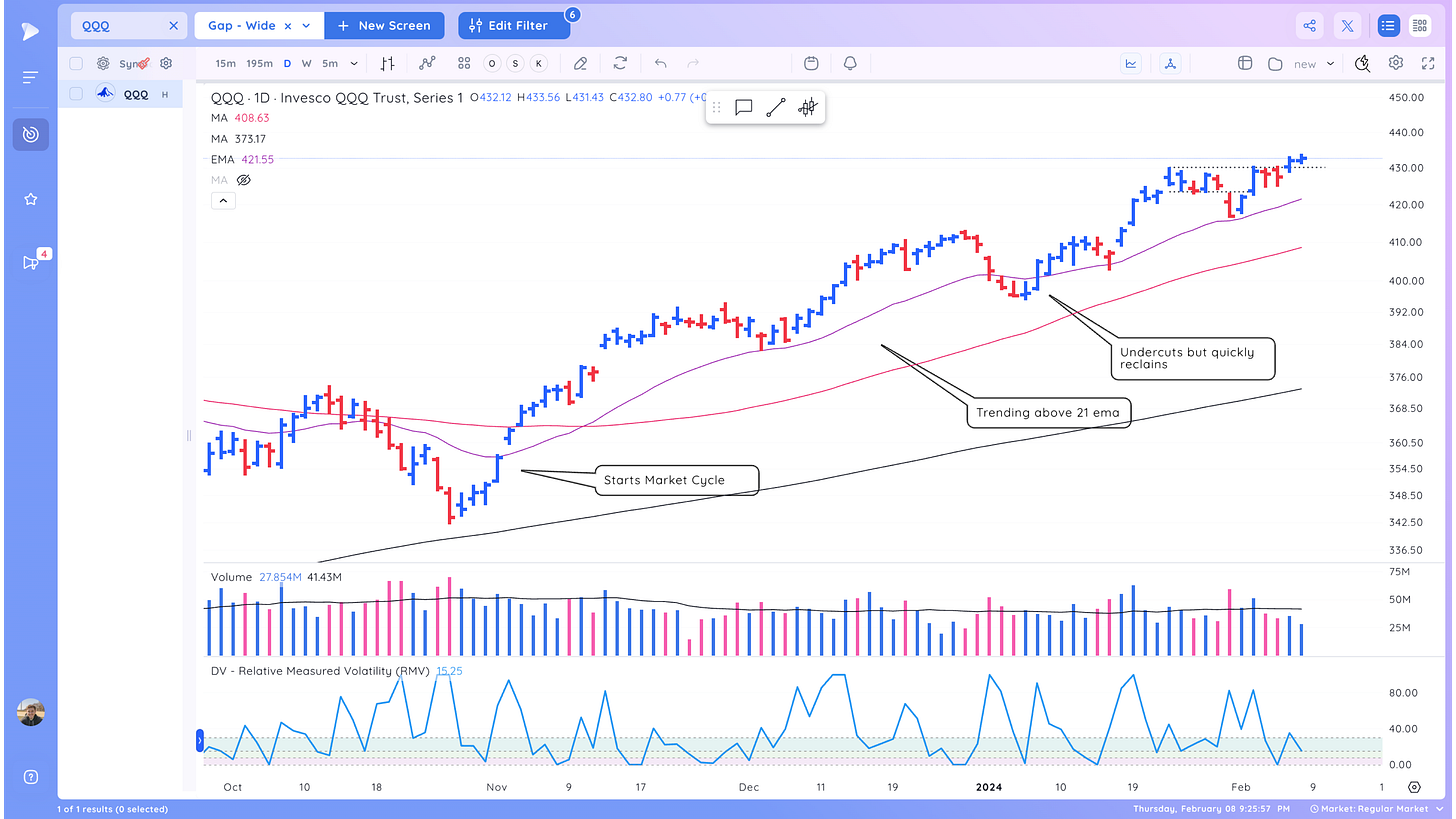Open the sidebar menu lines icon
Viewport: 1456px width, 819px height.
pos(30,77)
